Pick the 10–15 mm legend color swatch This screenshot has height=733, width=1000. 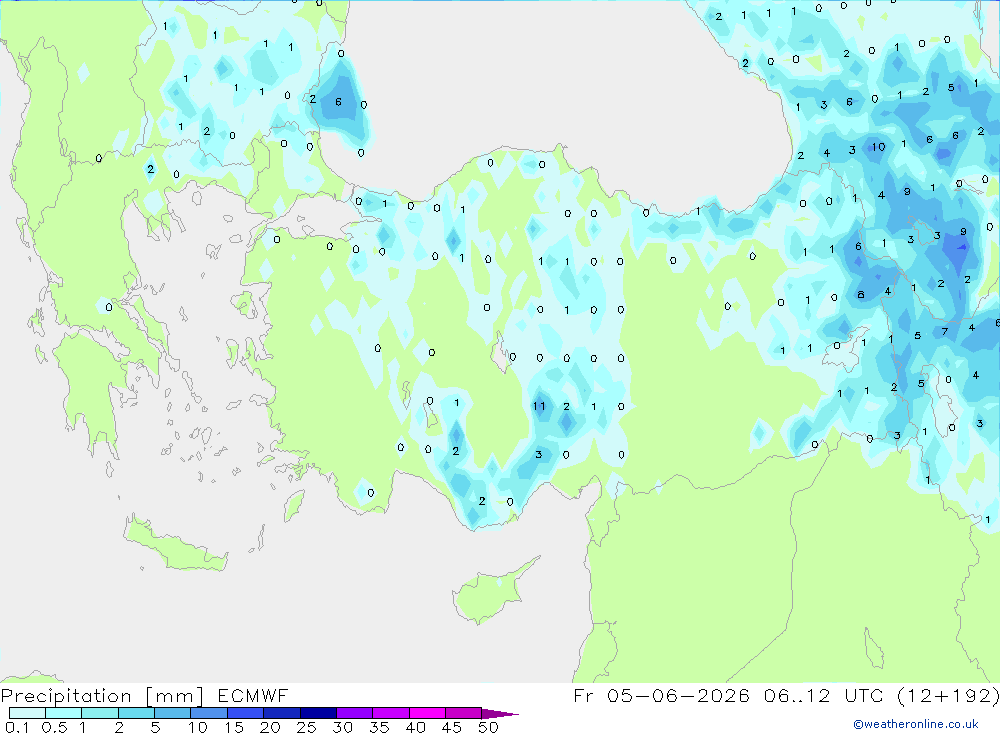209,713
